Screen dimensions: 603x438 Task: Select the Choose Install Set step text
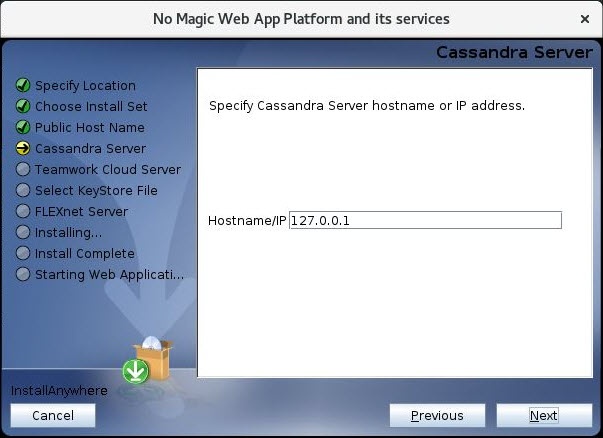pyautogui.click(x=91, y=107)
